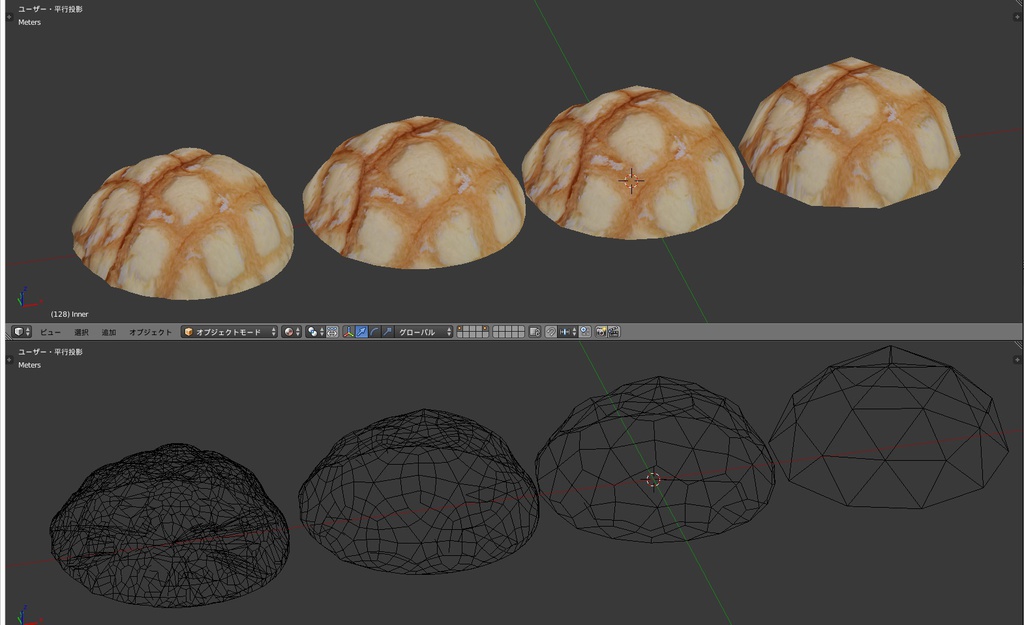Open the 追加 menu

point(108,332)
